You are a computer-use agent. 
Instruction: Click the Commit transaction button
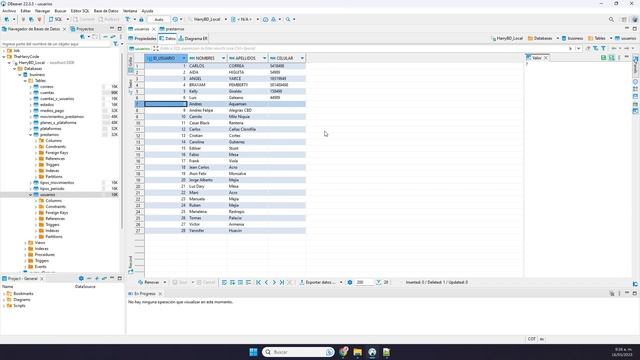[x=84, y=19]
